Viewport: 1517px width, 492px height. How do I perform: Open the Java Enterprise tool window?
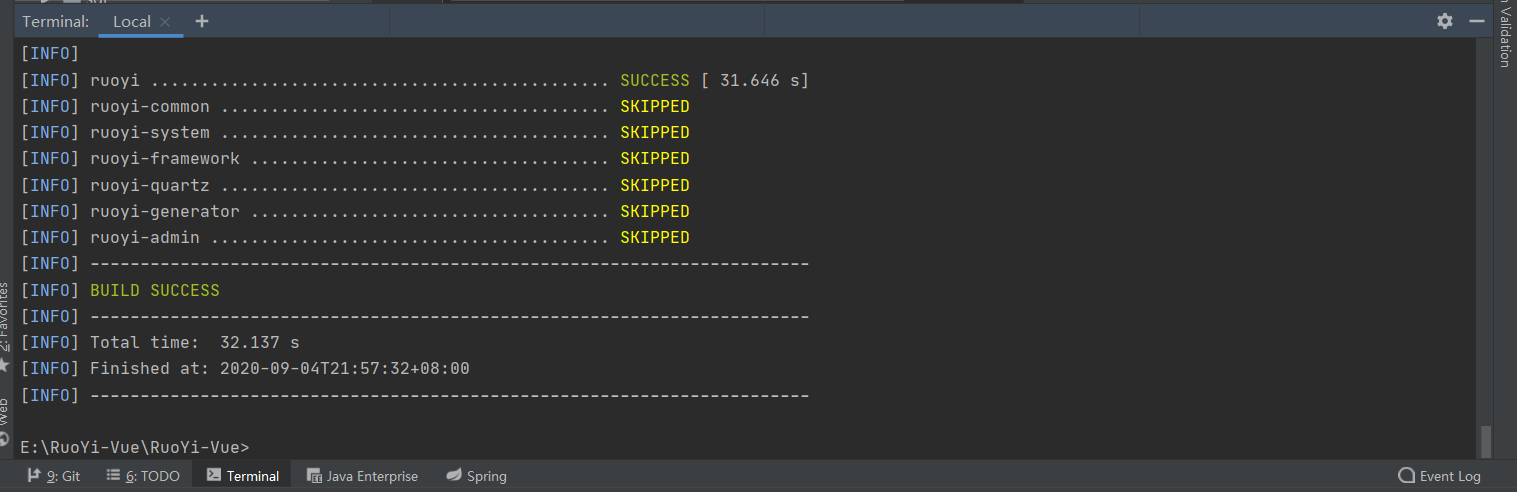362,476
